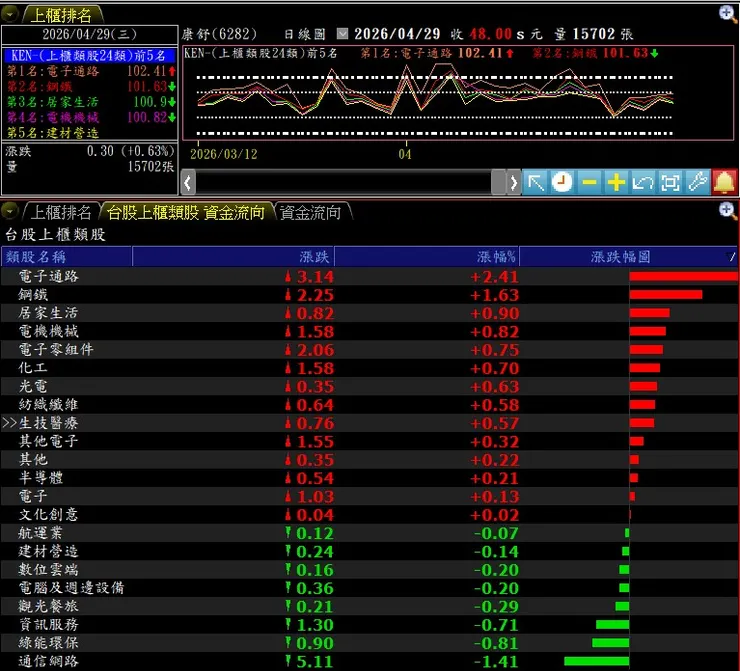Select 通信網路 sector row
Image resolution: width=740 pixels, height=671 pixels.
click(370, 661)
